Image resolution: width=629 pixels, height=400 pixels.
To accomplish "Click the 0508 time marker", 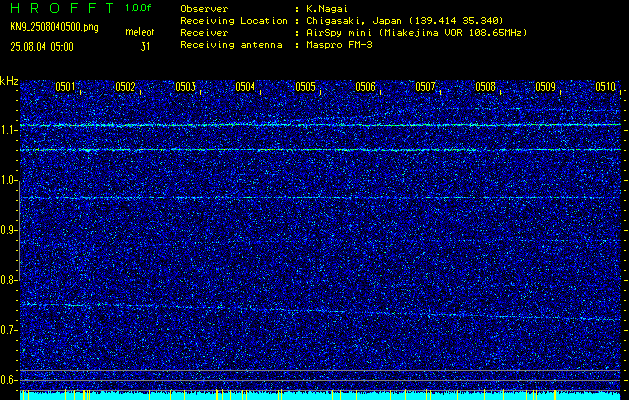I will pyautogui.click(x=485, y=87).
